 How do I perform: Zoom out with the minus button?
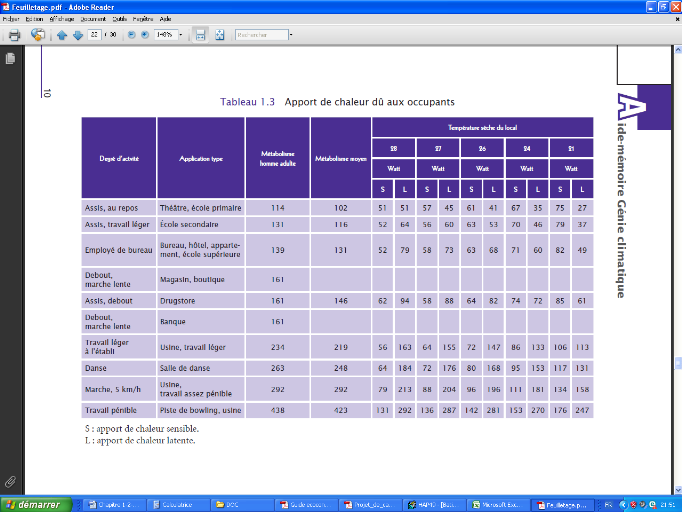click(131, 35)
